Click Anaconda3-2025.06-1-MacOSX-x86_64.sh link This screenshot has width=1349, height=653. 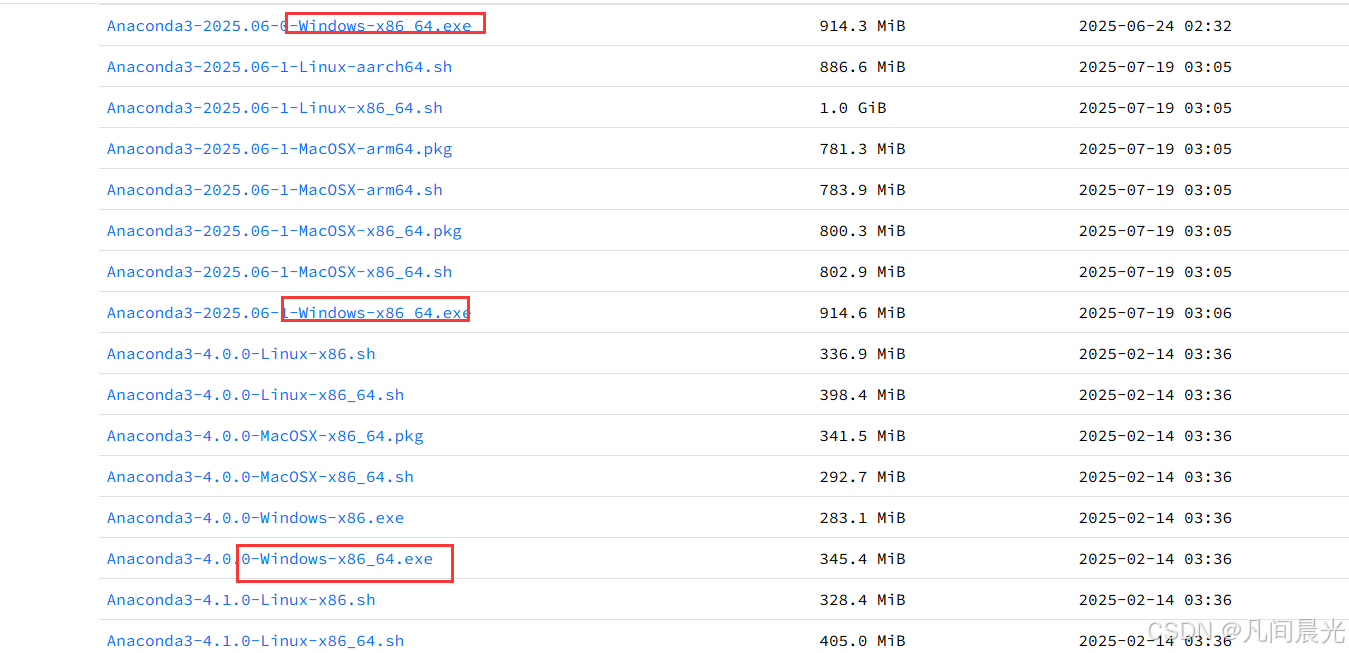coord(279,272)
